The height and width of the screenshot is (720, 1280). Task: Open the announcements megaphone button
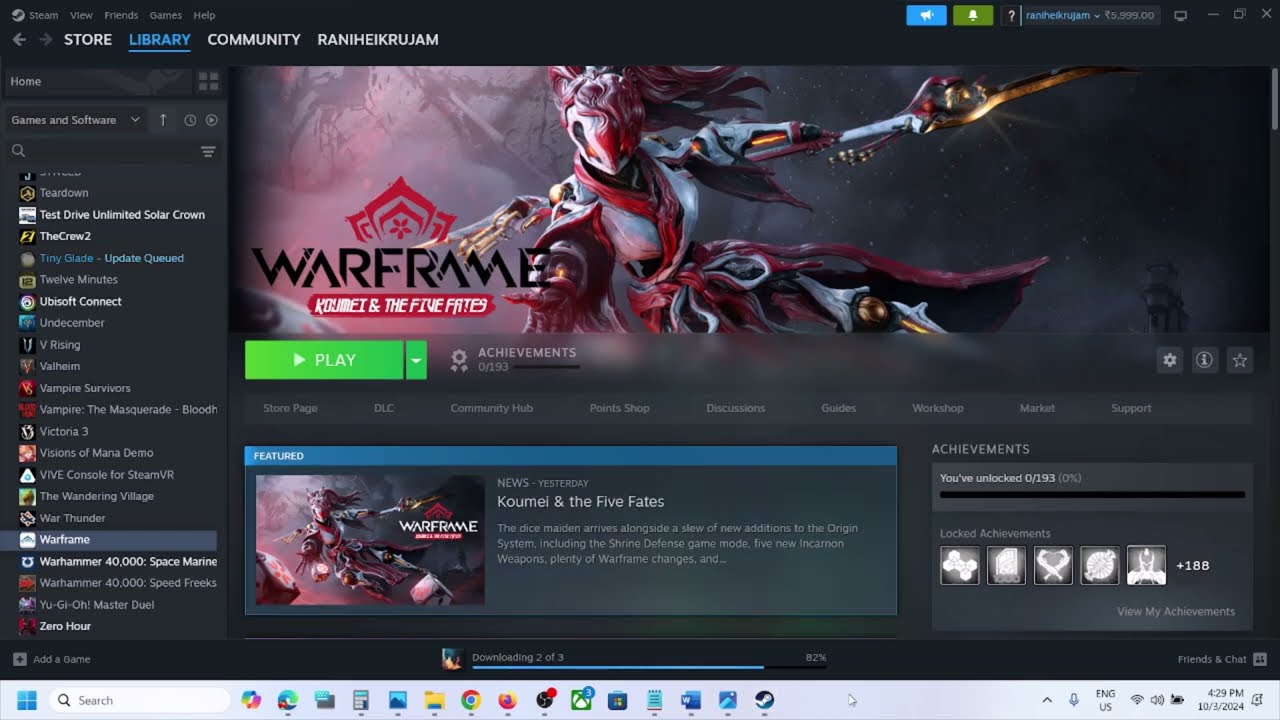click(x=926, y=15)
